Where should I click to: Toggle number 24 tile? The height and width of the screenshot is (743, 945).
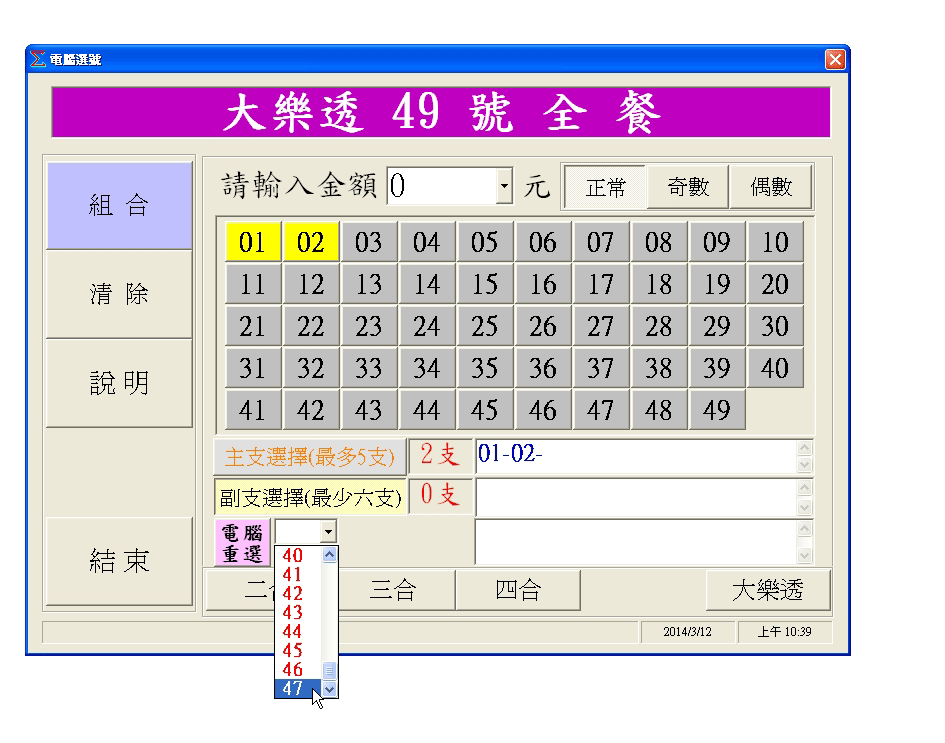[426, 326]
